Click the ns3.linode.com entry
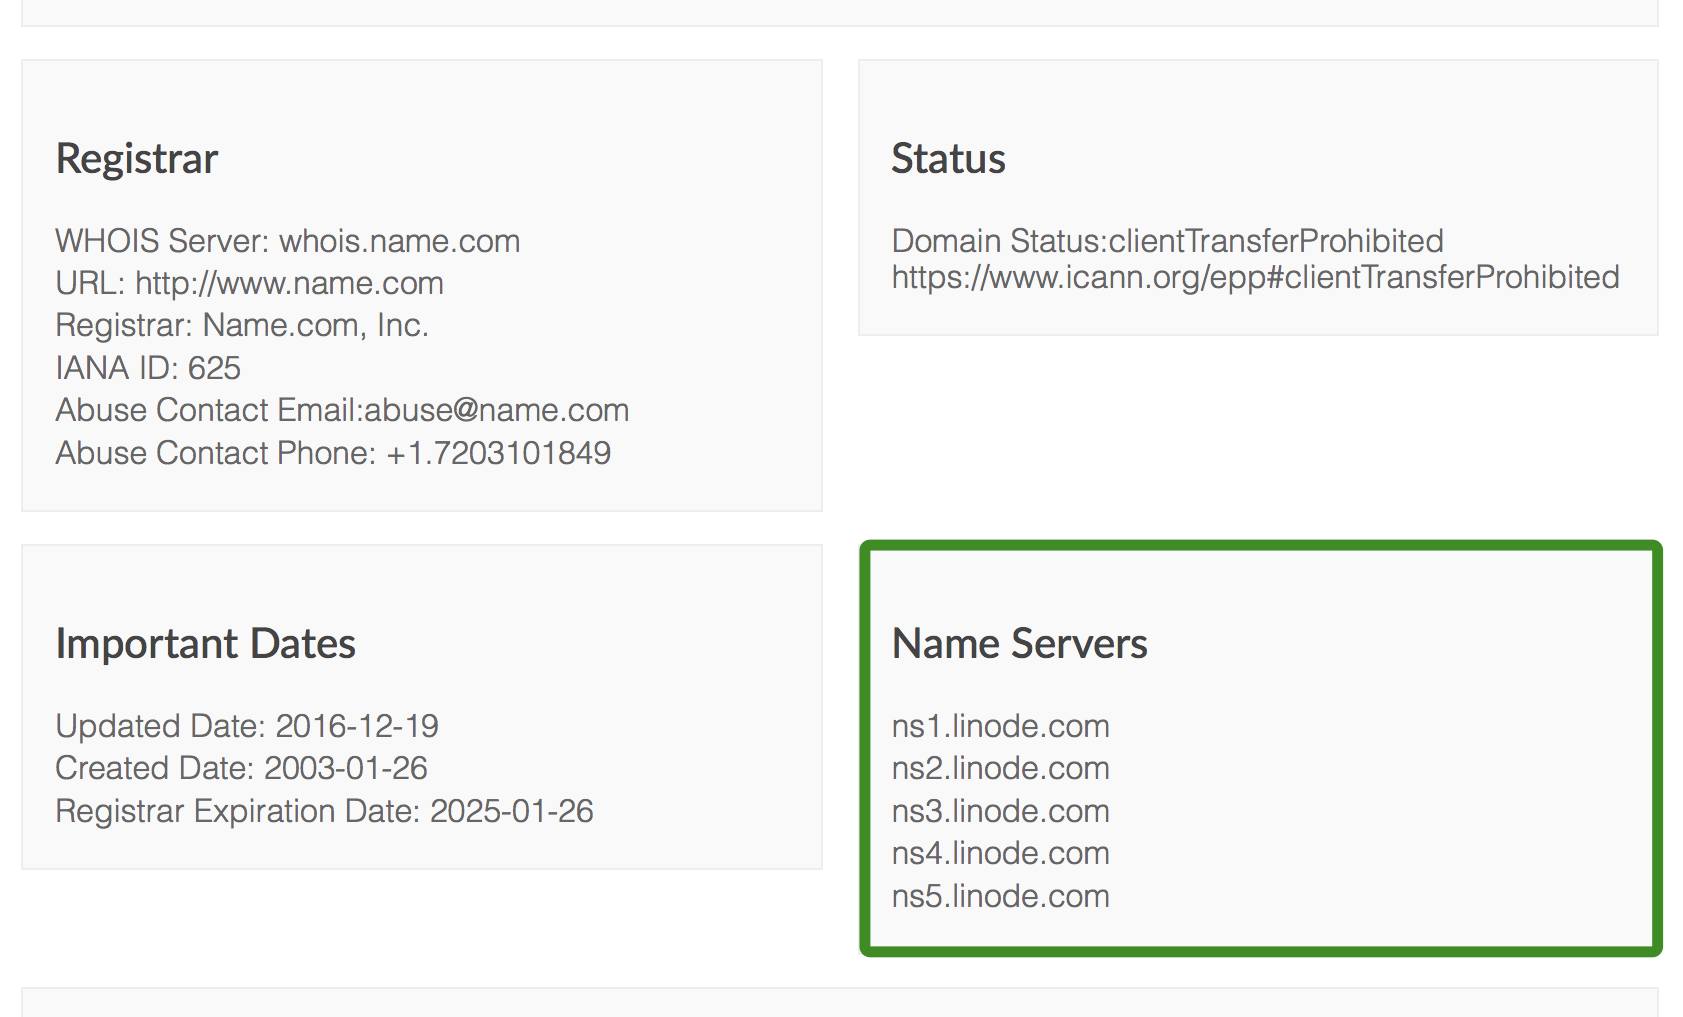This screenshot has height=1017, width=1683. click(1000, 811)
